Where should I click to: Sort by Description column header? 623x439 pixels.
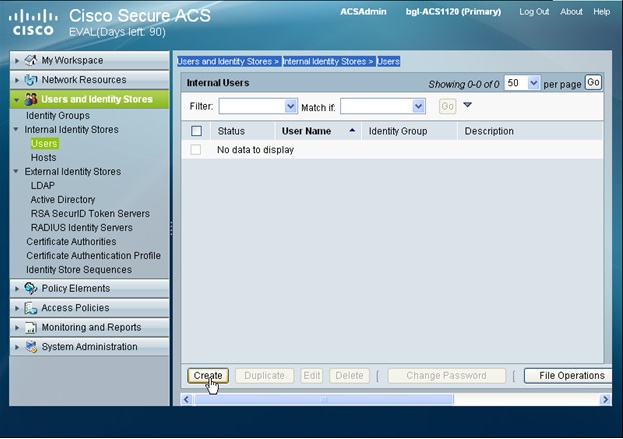click(489, 131)
